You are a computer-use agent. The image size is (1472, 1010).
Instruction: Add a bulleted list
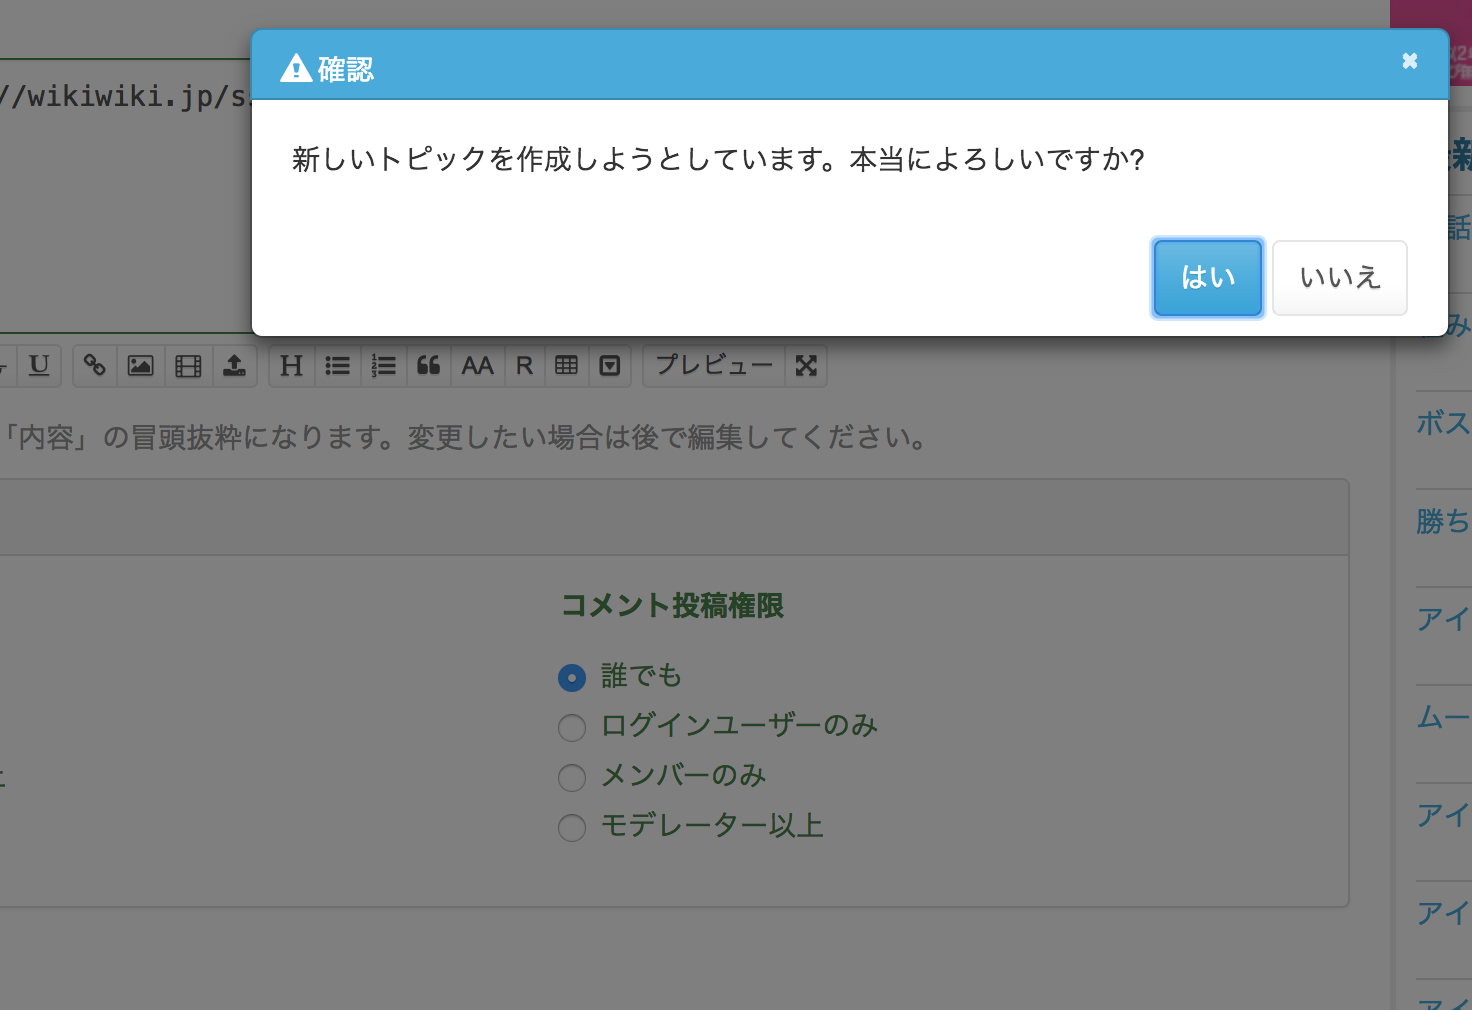pyautogui.click(x=338, y=366)
